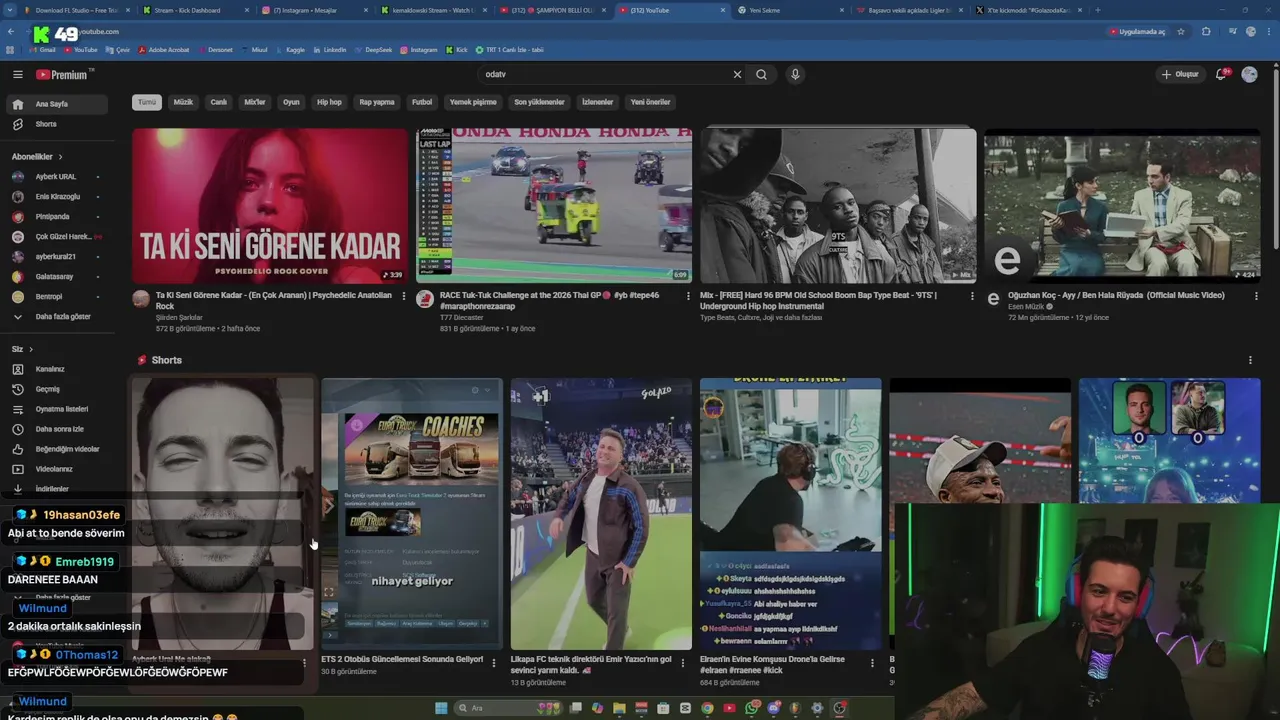1280x720 pixels.
Task: Select the Futbol filter chip
Action: pos(422,102)
